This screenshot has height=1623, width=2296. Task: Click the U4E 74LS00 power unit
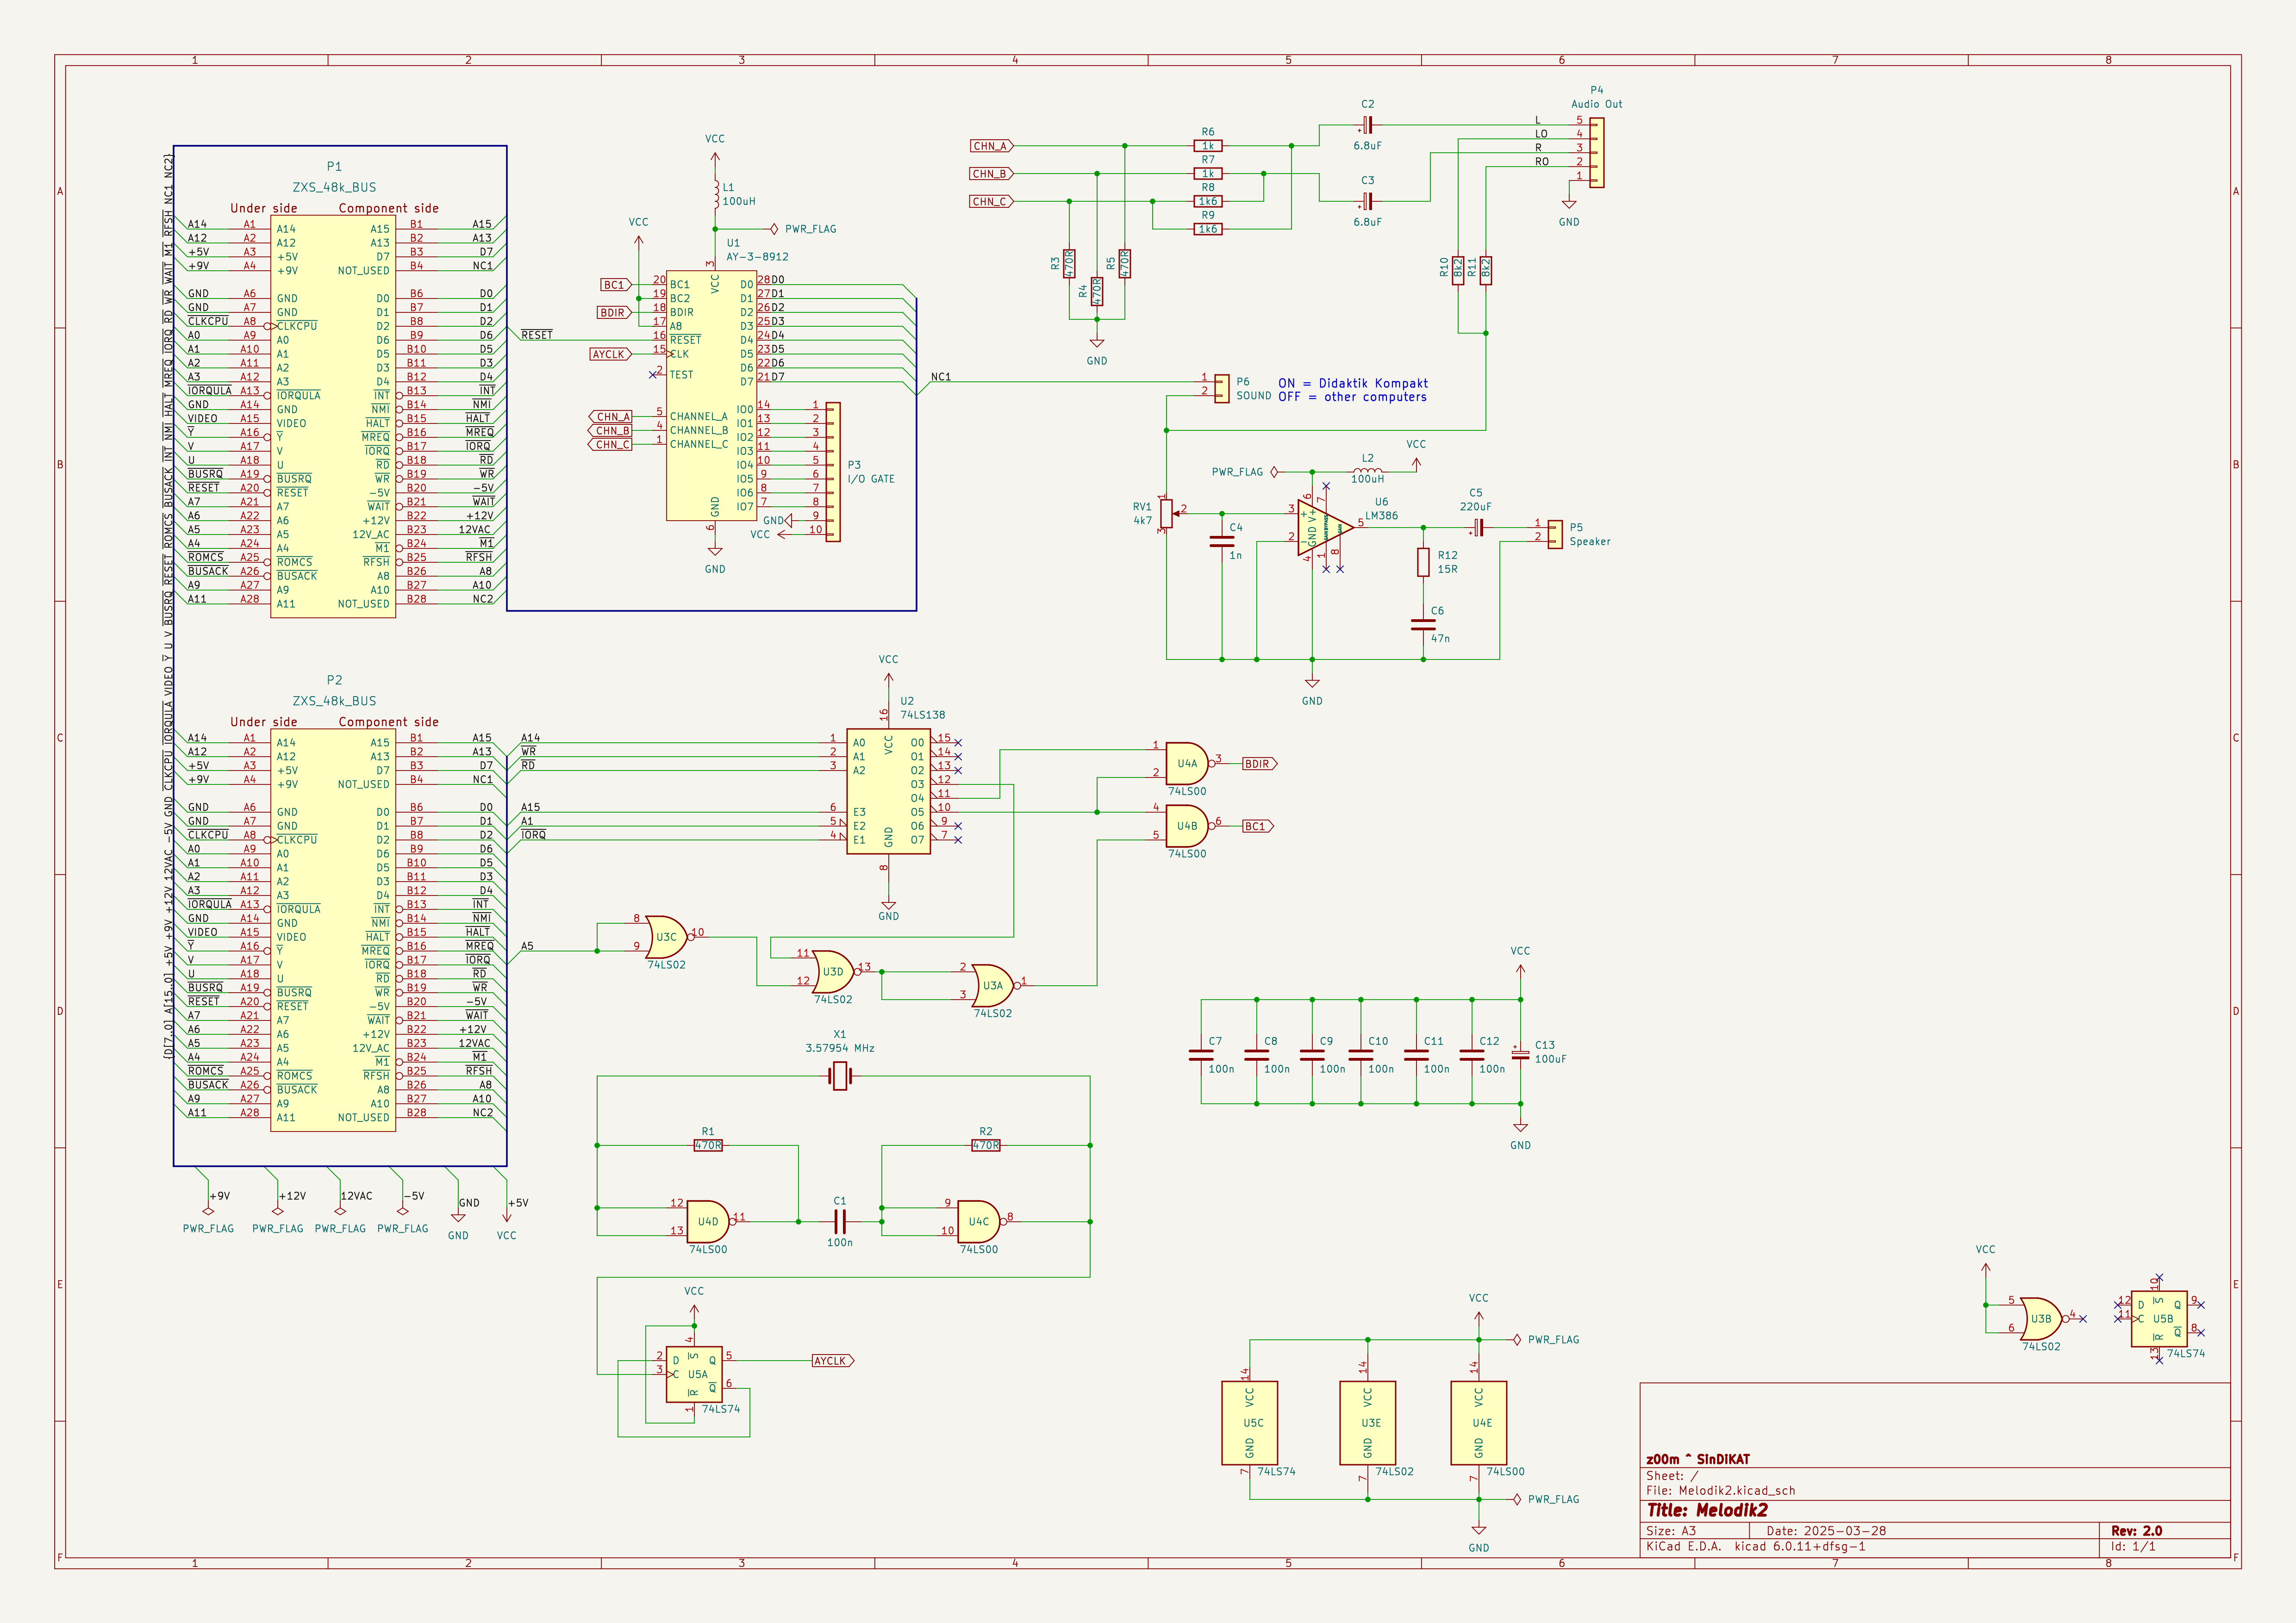pyautogui.click(x=1479, y=1423)
